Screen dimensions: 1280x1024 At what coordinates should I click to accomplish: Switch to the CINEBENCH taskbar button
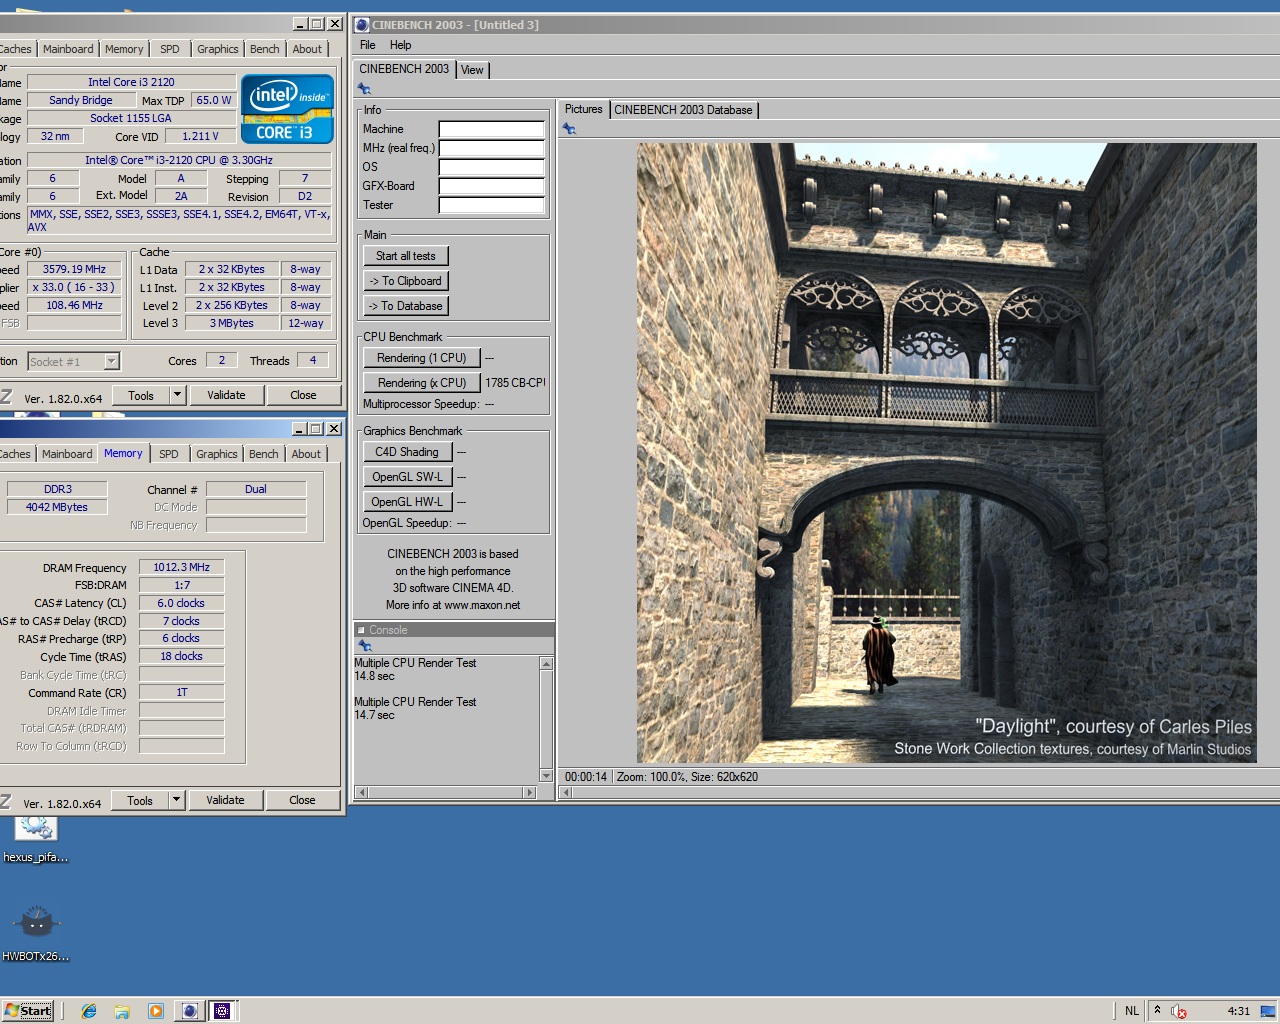(189, 1010)
